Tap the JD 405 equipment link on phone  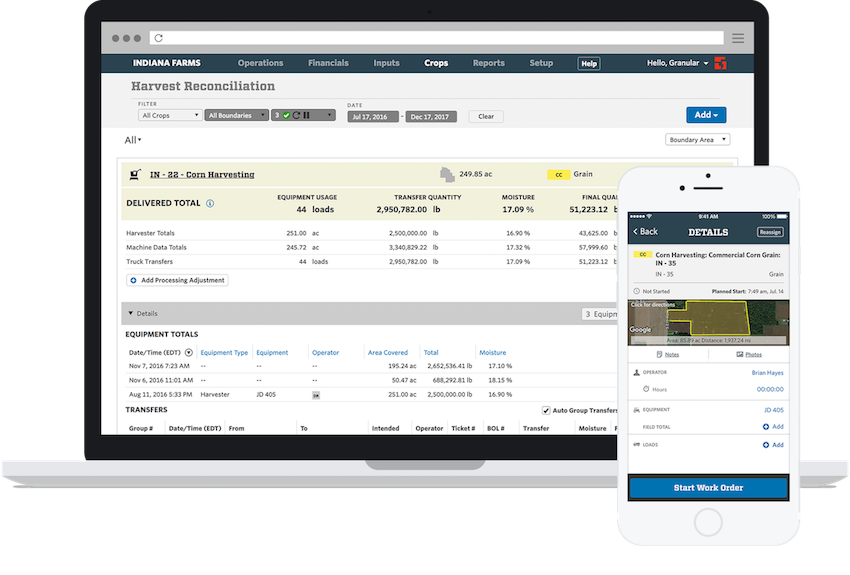click(774, 410)
